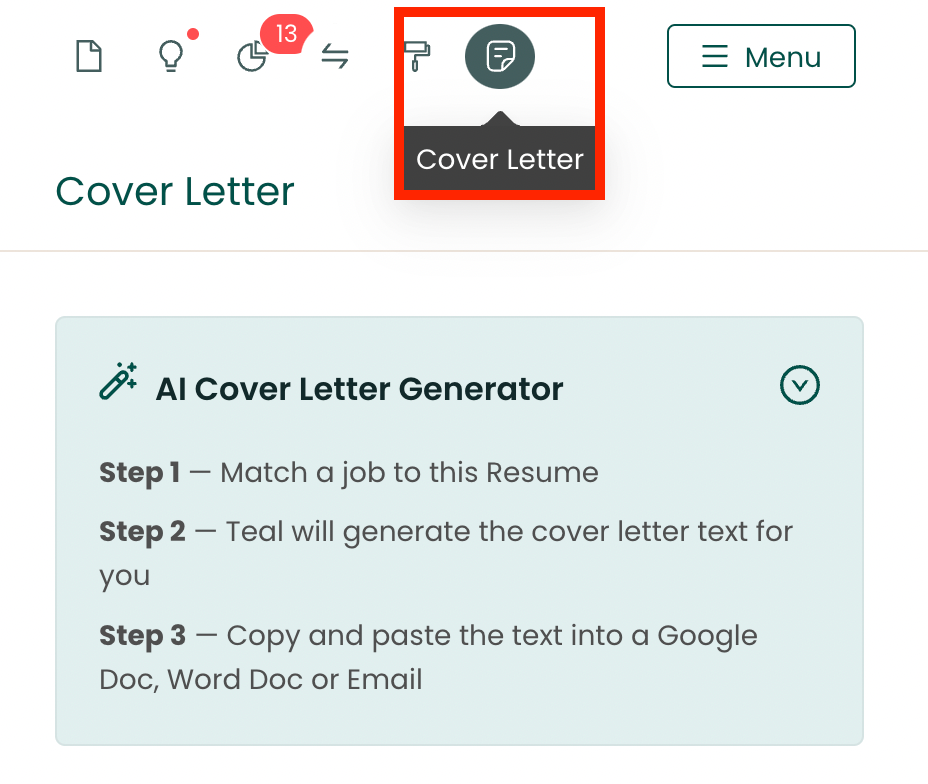This screenshot has height=784, width=928.
Task: Select the job matching arrows icon
Action: point(334,57)
